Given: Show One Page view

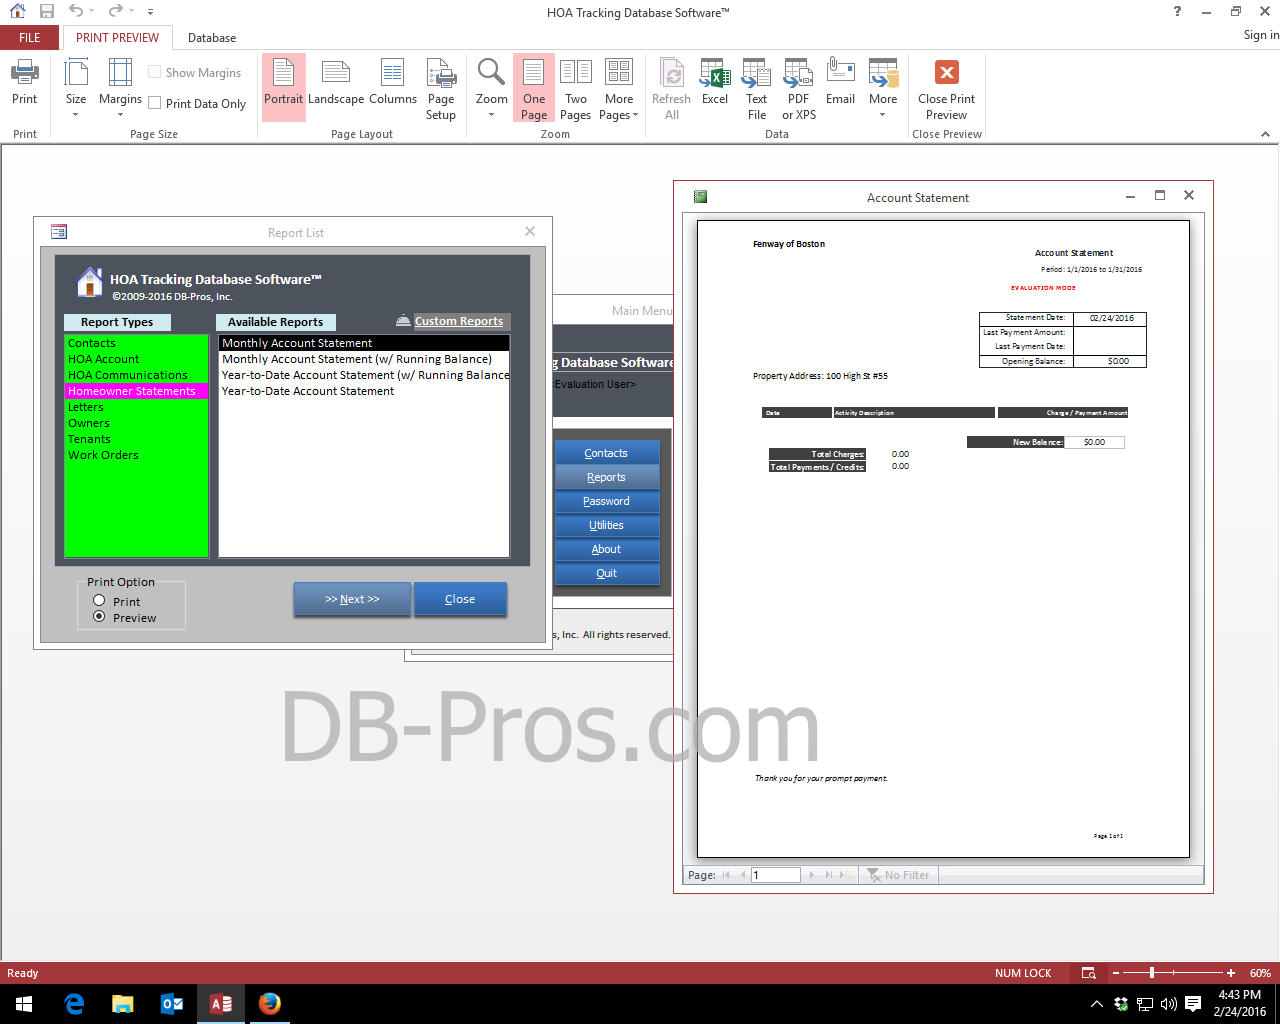Looking at the screenshot, I should click(534, 88).
